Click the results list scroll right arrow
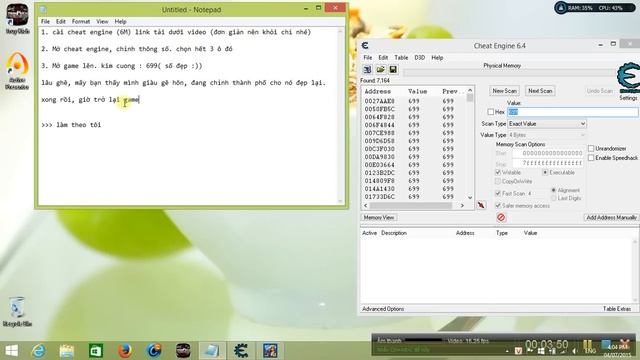Viewport: 640px width, 360px height. coord(462,206)
